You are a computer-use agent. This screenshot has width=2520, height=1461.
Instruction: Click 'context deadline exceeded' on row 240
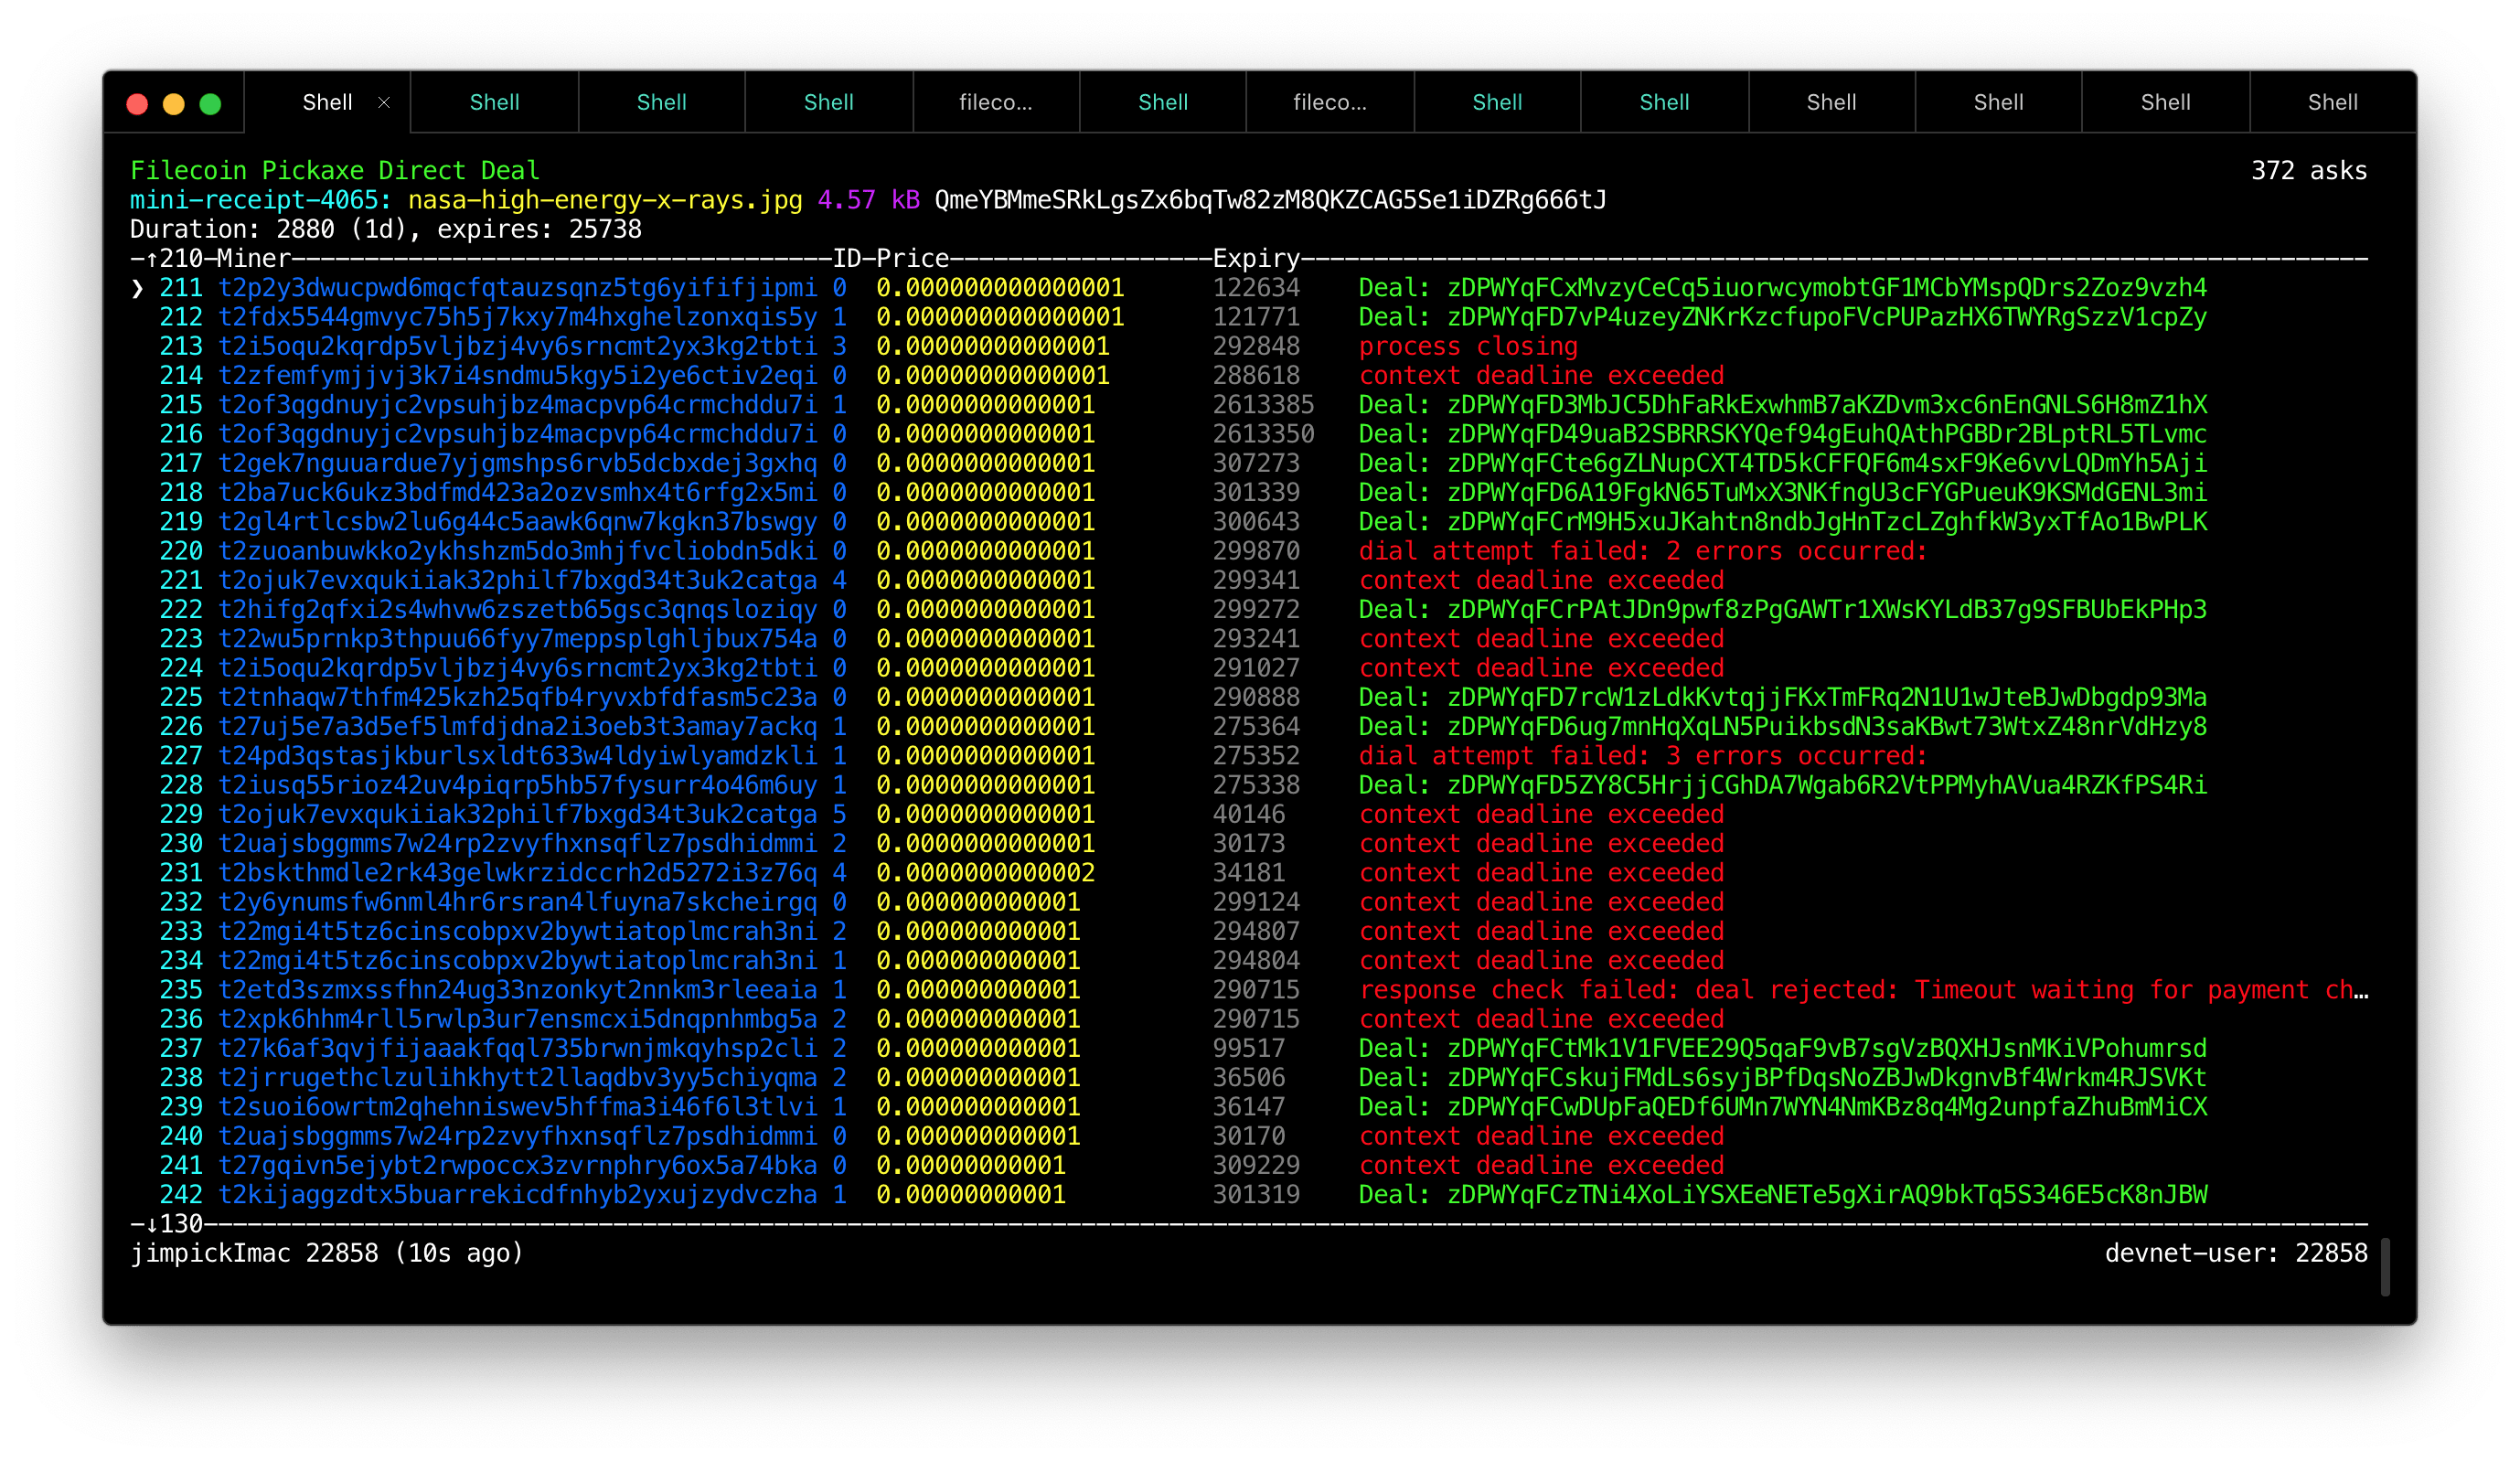(x=1541, y=1136)
